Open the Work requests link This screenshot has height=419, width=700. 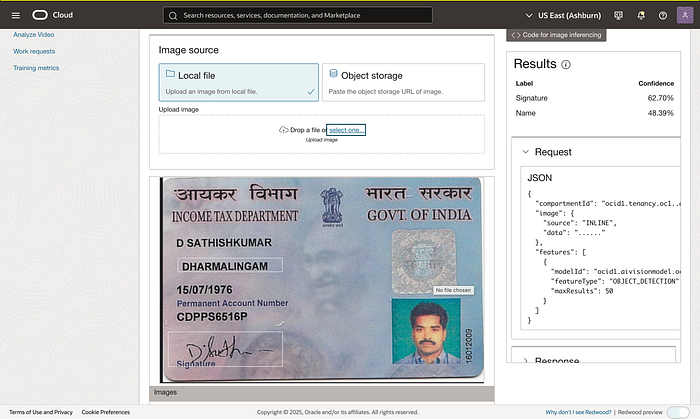coord(34,51)
